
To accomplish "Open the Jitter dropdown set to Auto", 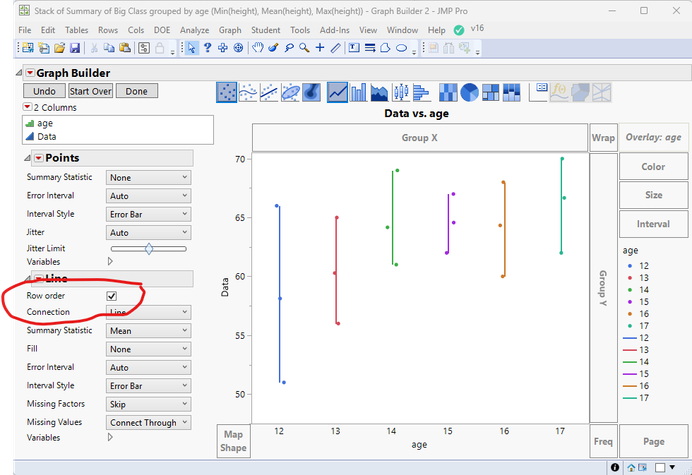I will [149, 231].
